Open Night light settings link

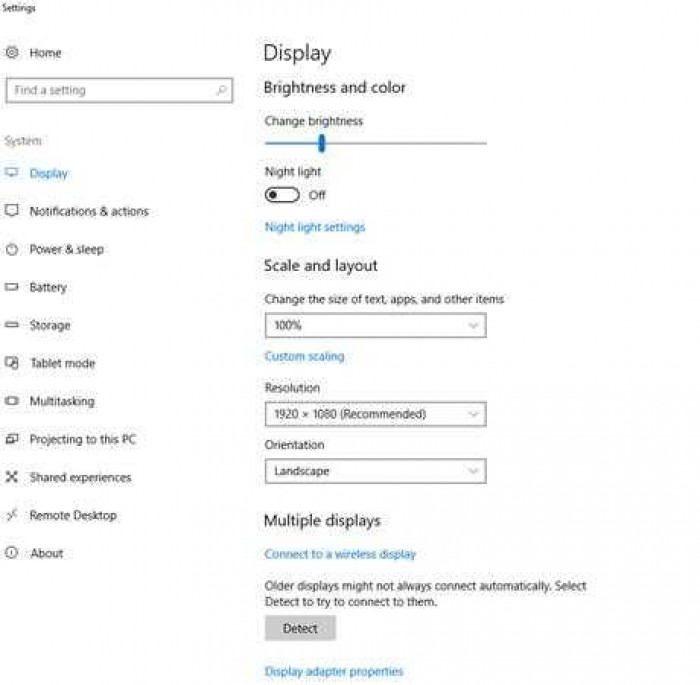pyautogui.click(x=315, y=227)
